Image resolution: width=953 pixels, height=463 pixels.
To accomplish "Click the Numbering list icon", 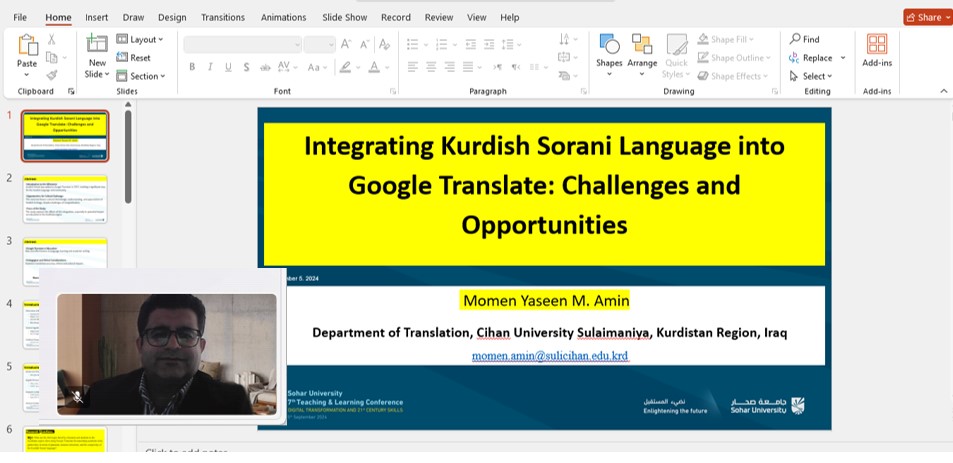I will pos(442,44).
